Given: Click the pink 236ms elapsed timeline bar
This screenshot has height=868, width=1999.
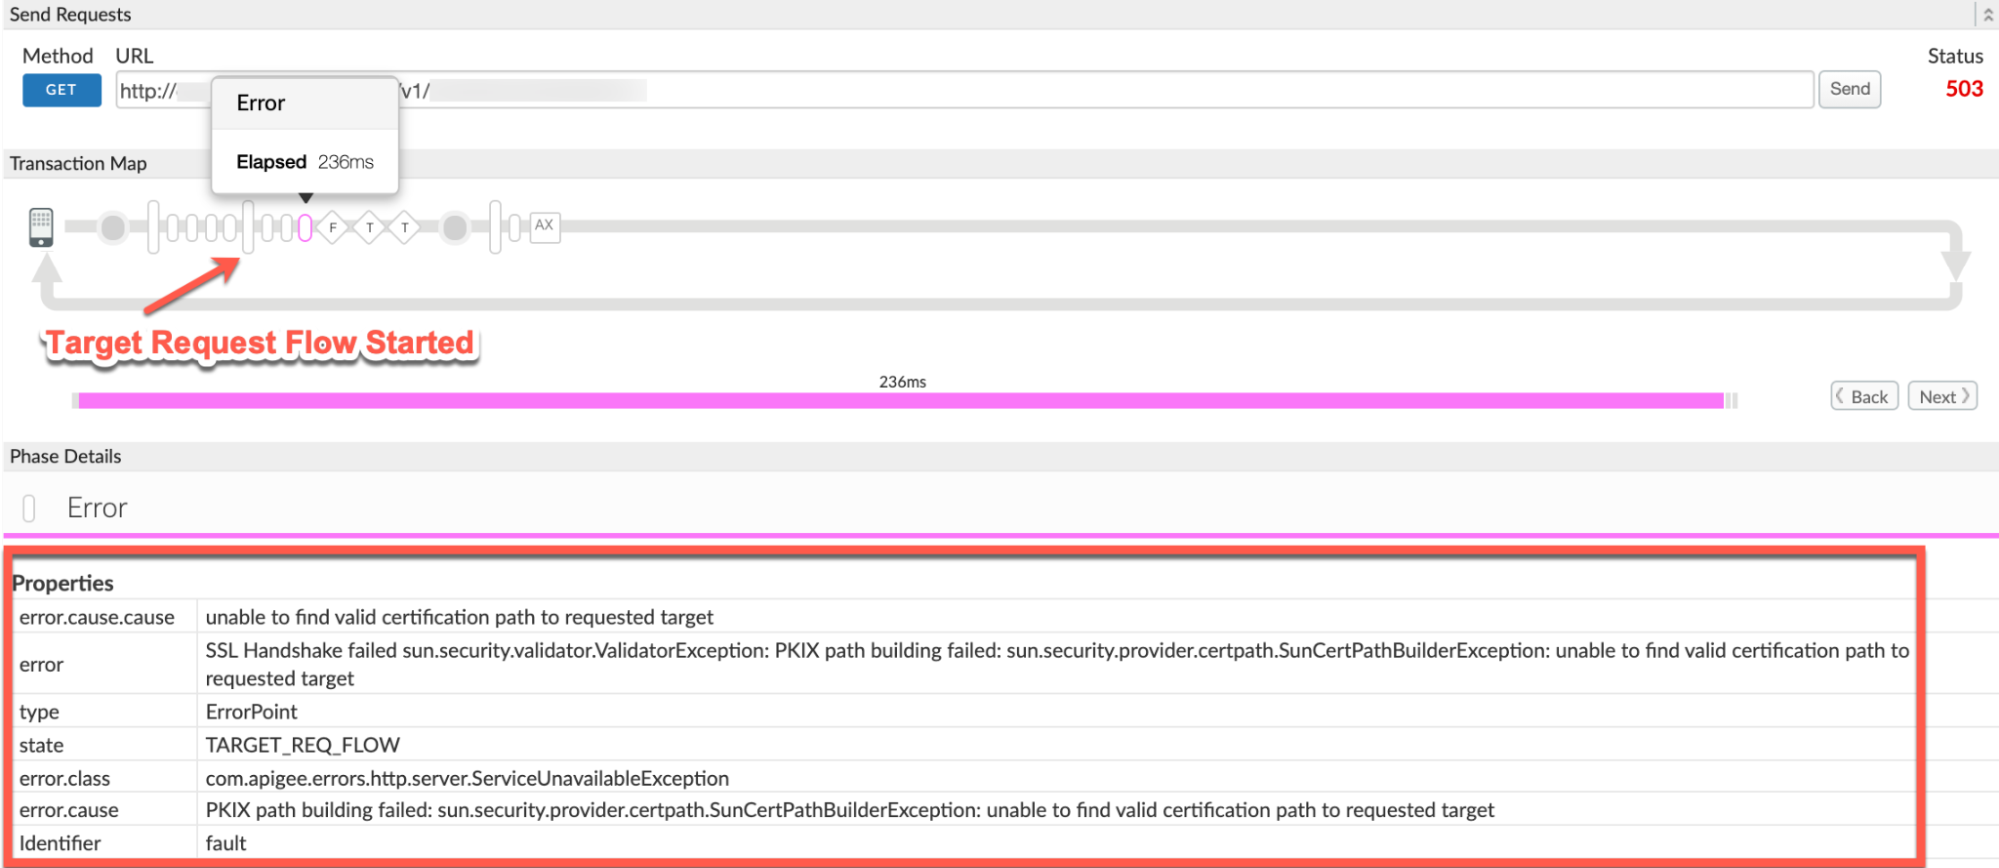Looking at the screenshot, I should click(900, 401).
